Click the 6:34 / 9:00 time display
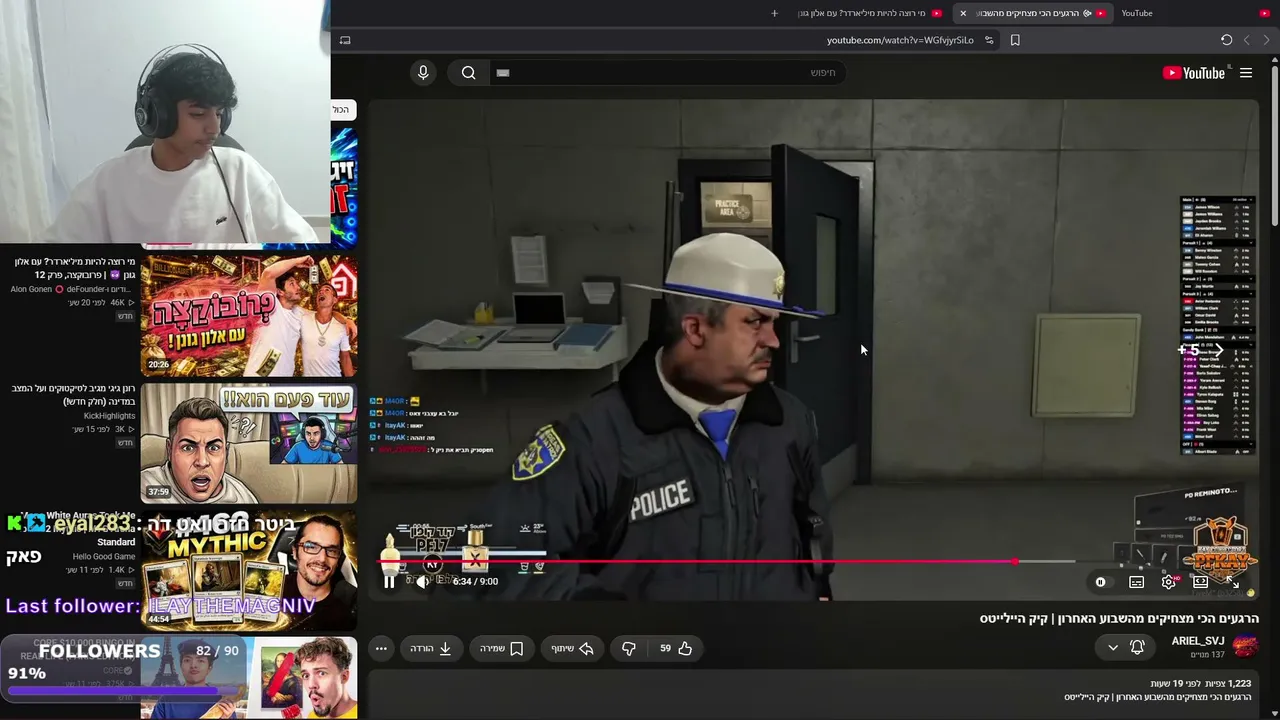The height and width of the screenshot is (720, 1280). coord(475,581)
